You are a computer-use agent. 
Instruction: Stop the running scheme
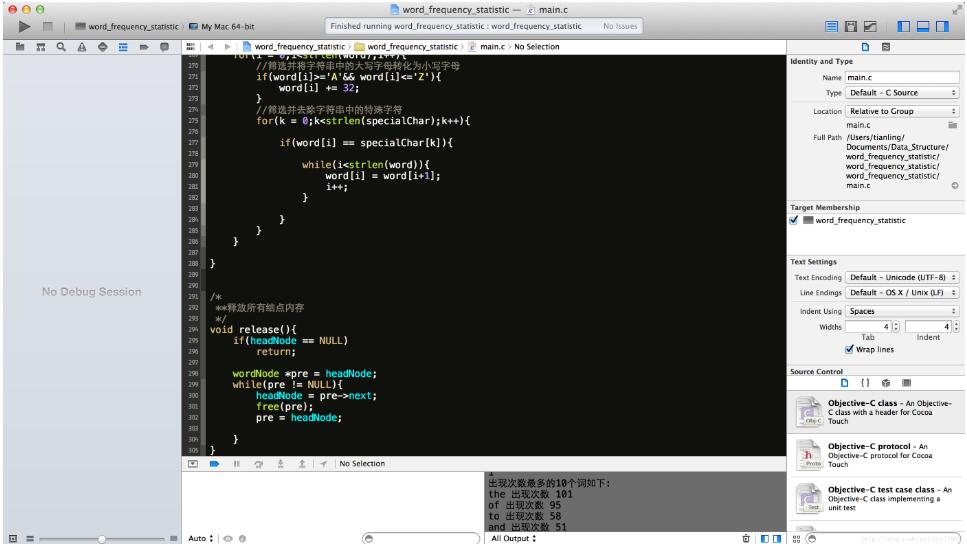[47, 27]
